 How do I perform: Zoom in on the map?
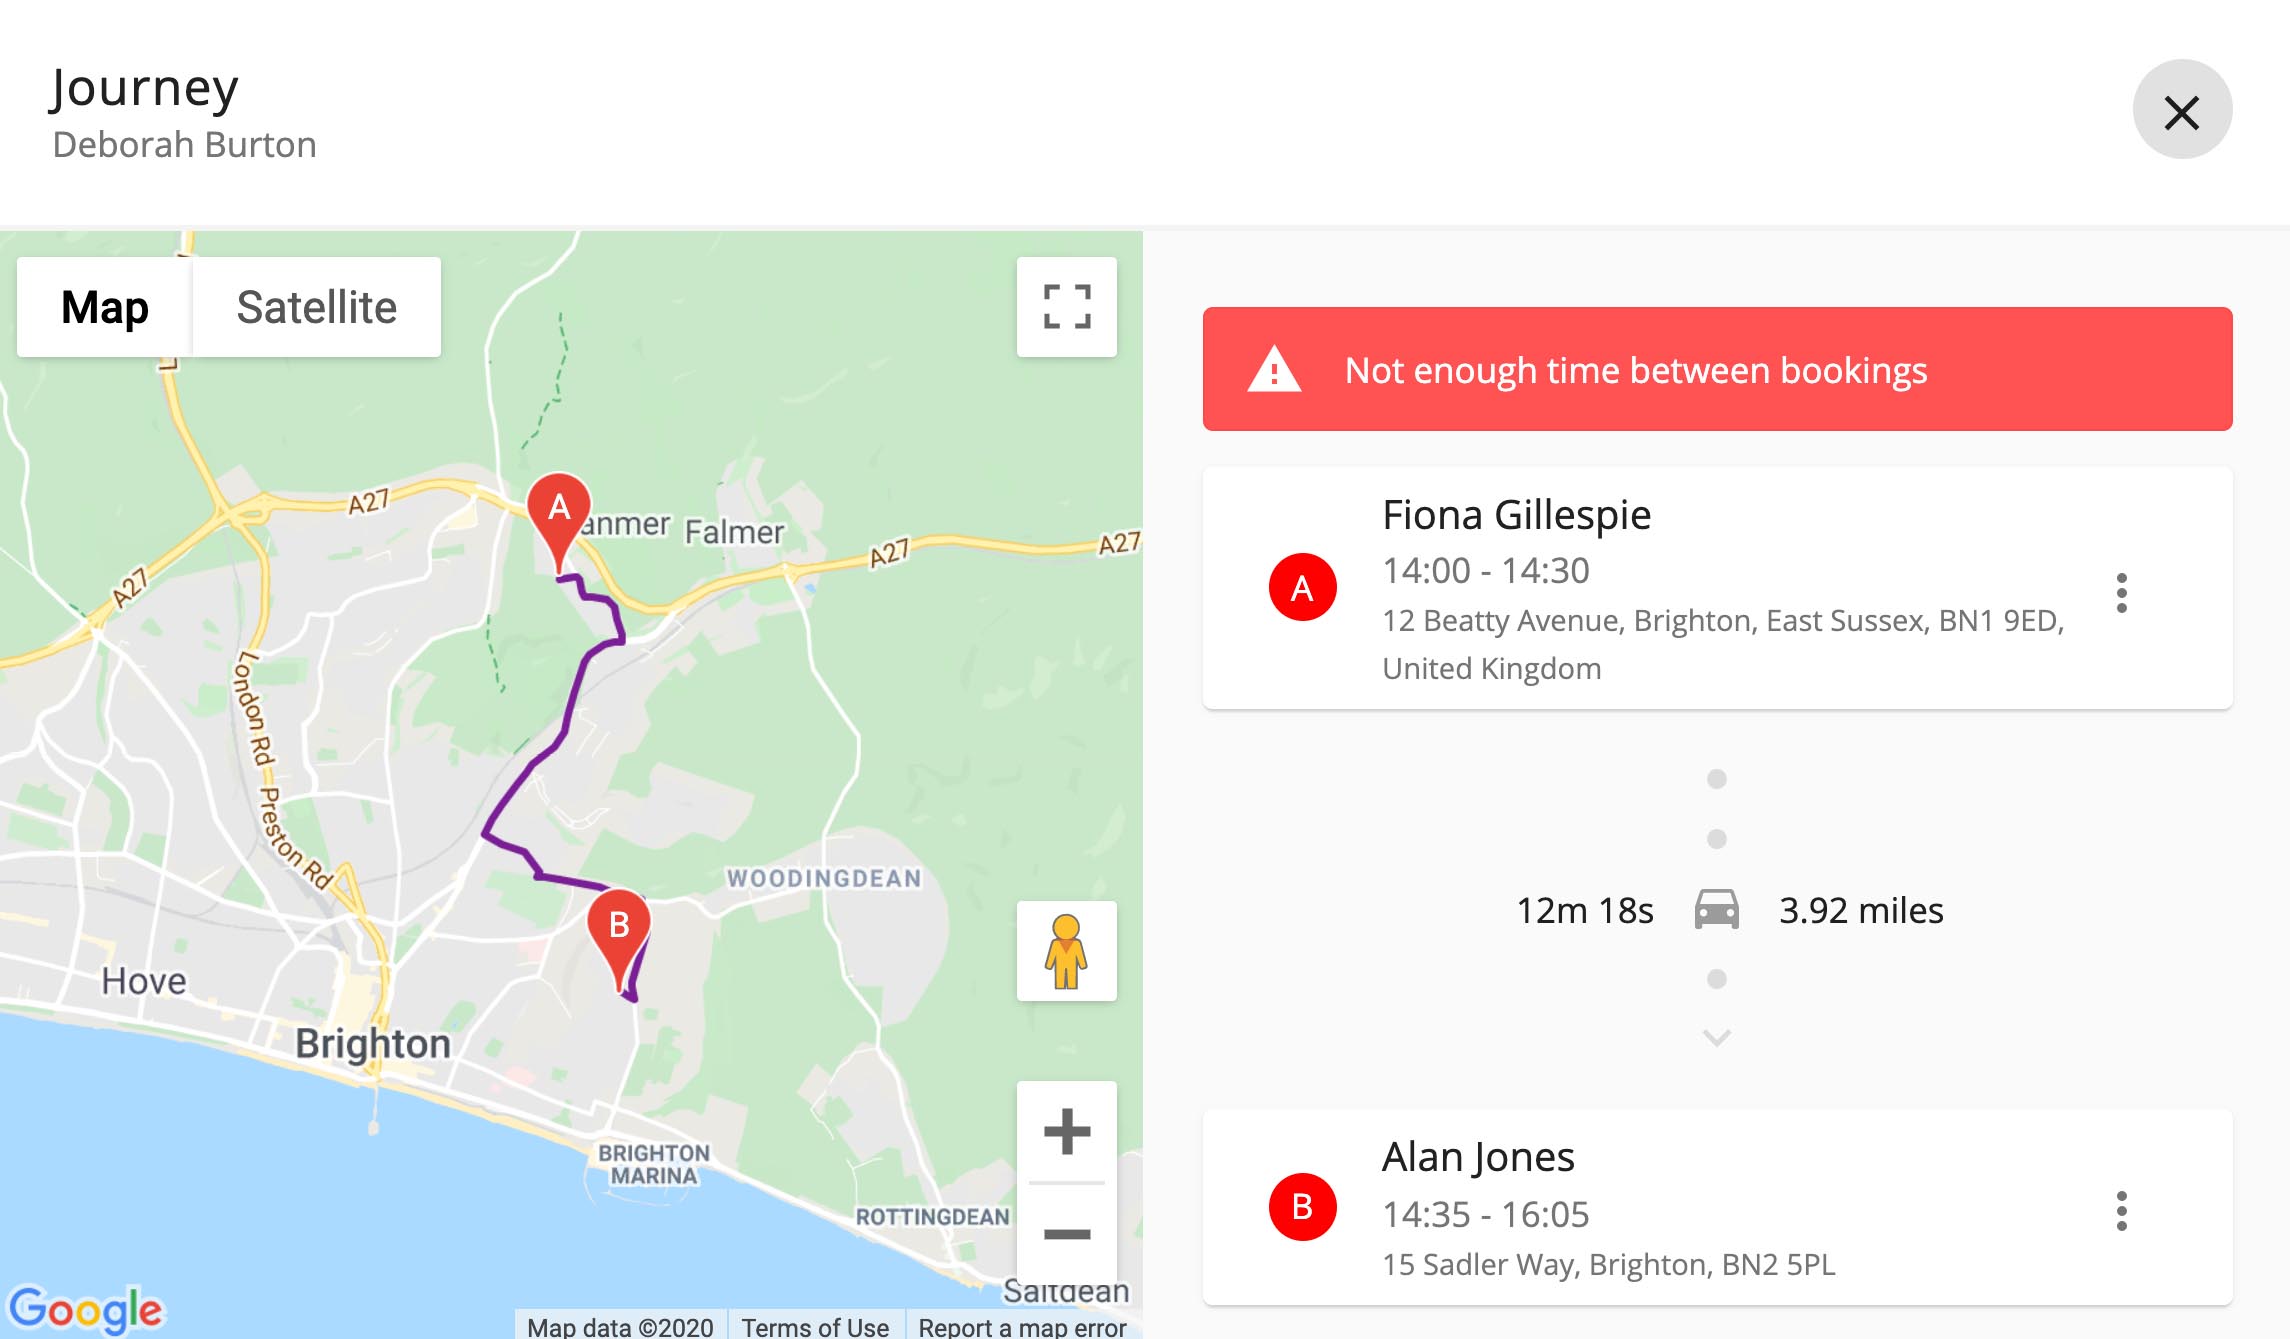tap(1066, 1132)
